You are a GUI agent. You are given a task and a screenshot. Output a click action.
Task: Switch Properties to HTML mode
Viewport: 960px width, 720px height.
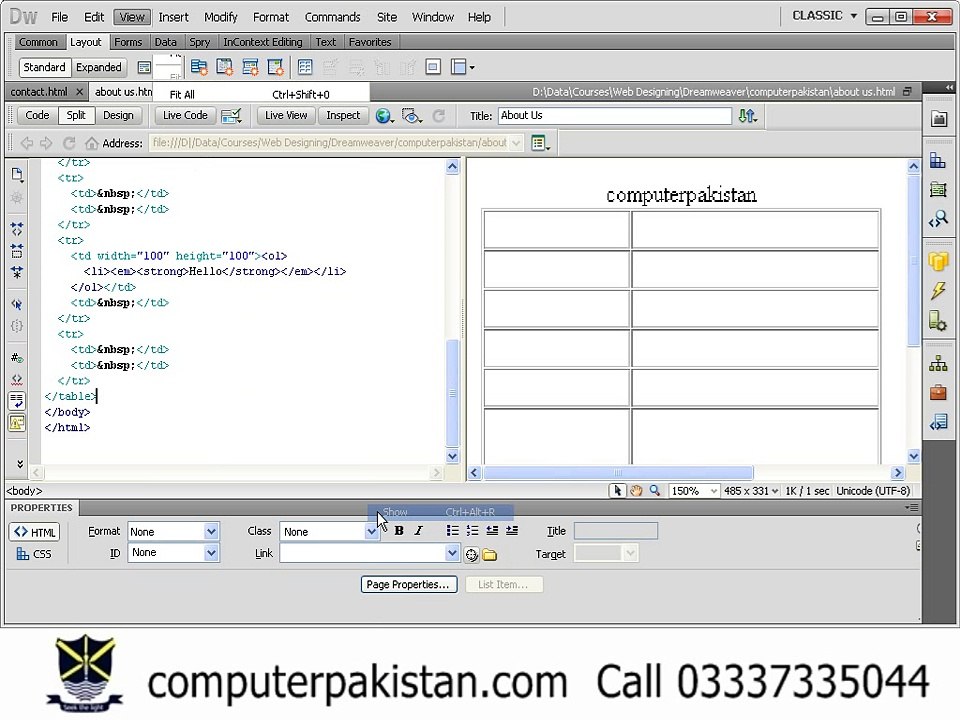34,532
